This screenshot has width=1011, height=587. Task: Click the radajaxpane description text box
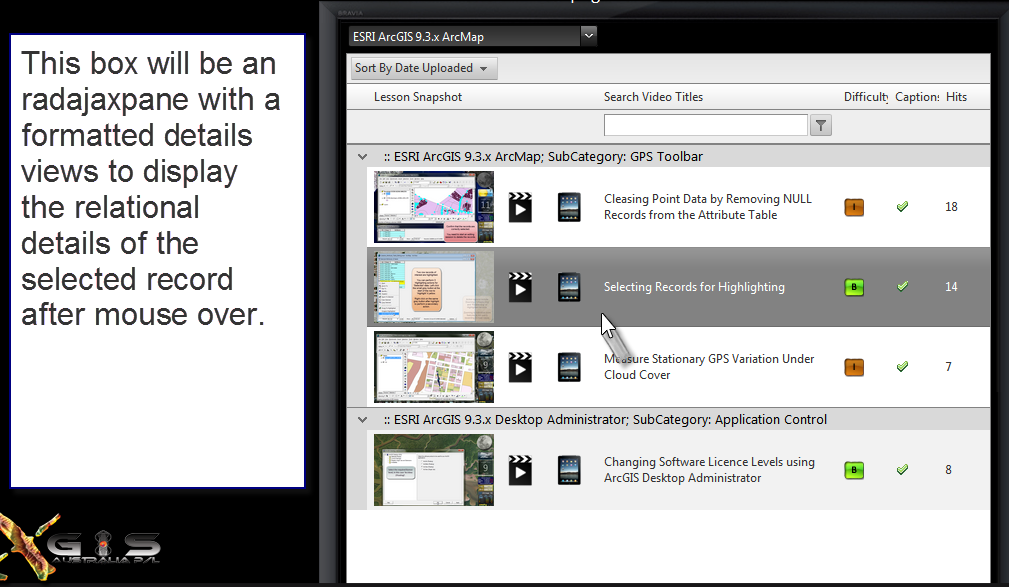[x=157, y=261]
